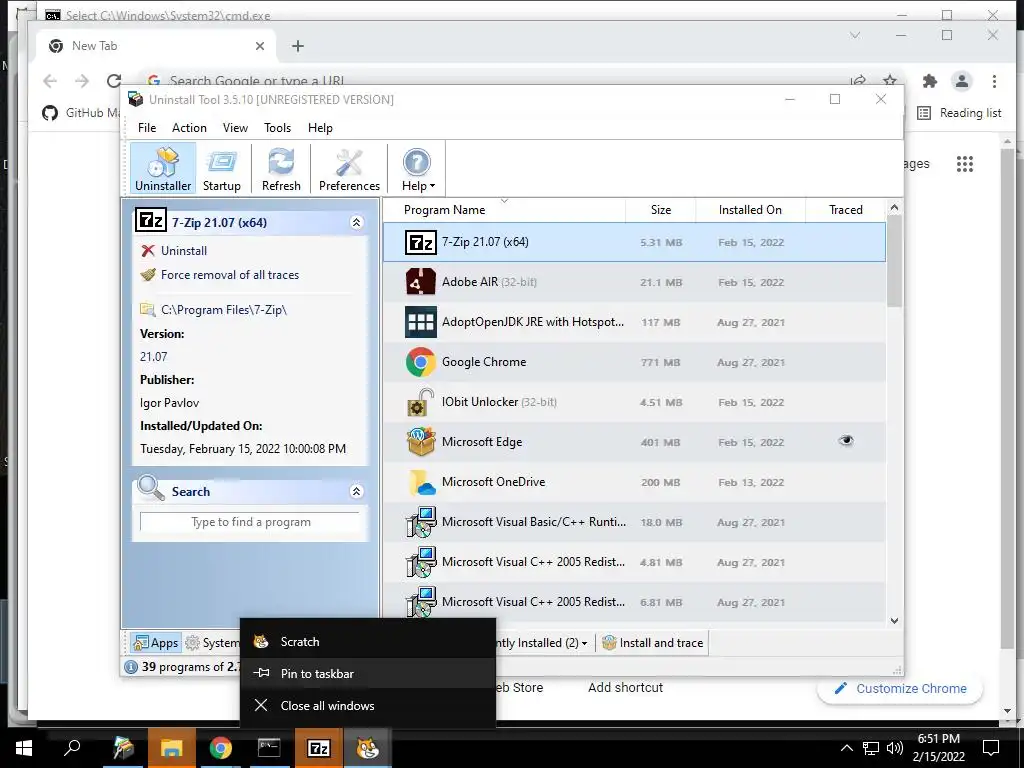
Task: Toggle the traced eye for Microsoft Edge
Action: pos(846,441)
